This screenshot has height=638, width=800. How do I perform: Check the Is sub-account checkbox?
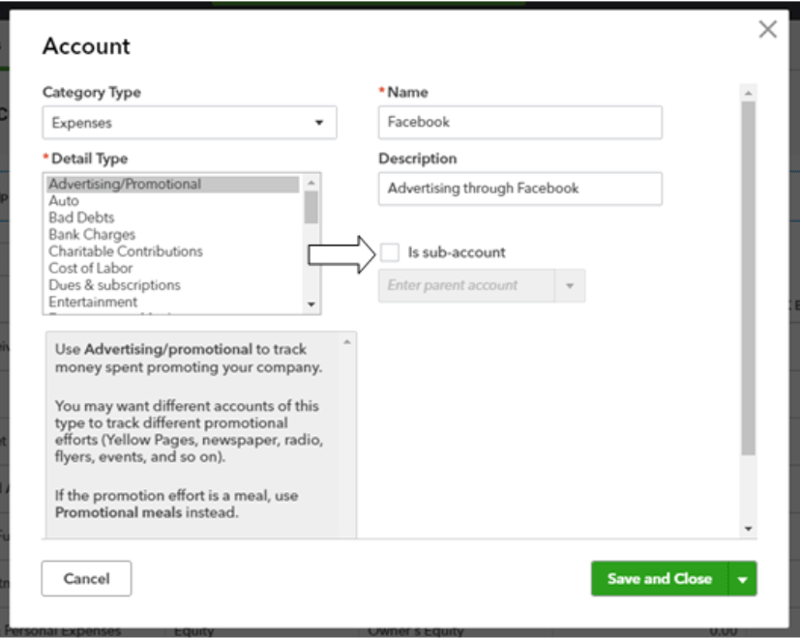coord(390,252)
